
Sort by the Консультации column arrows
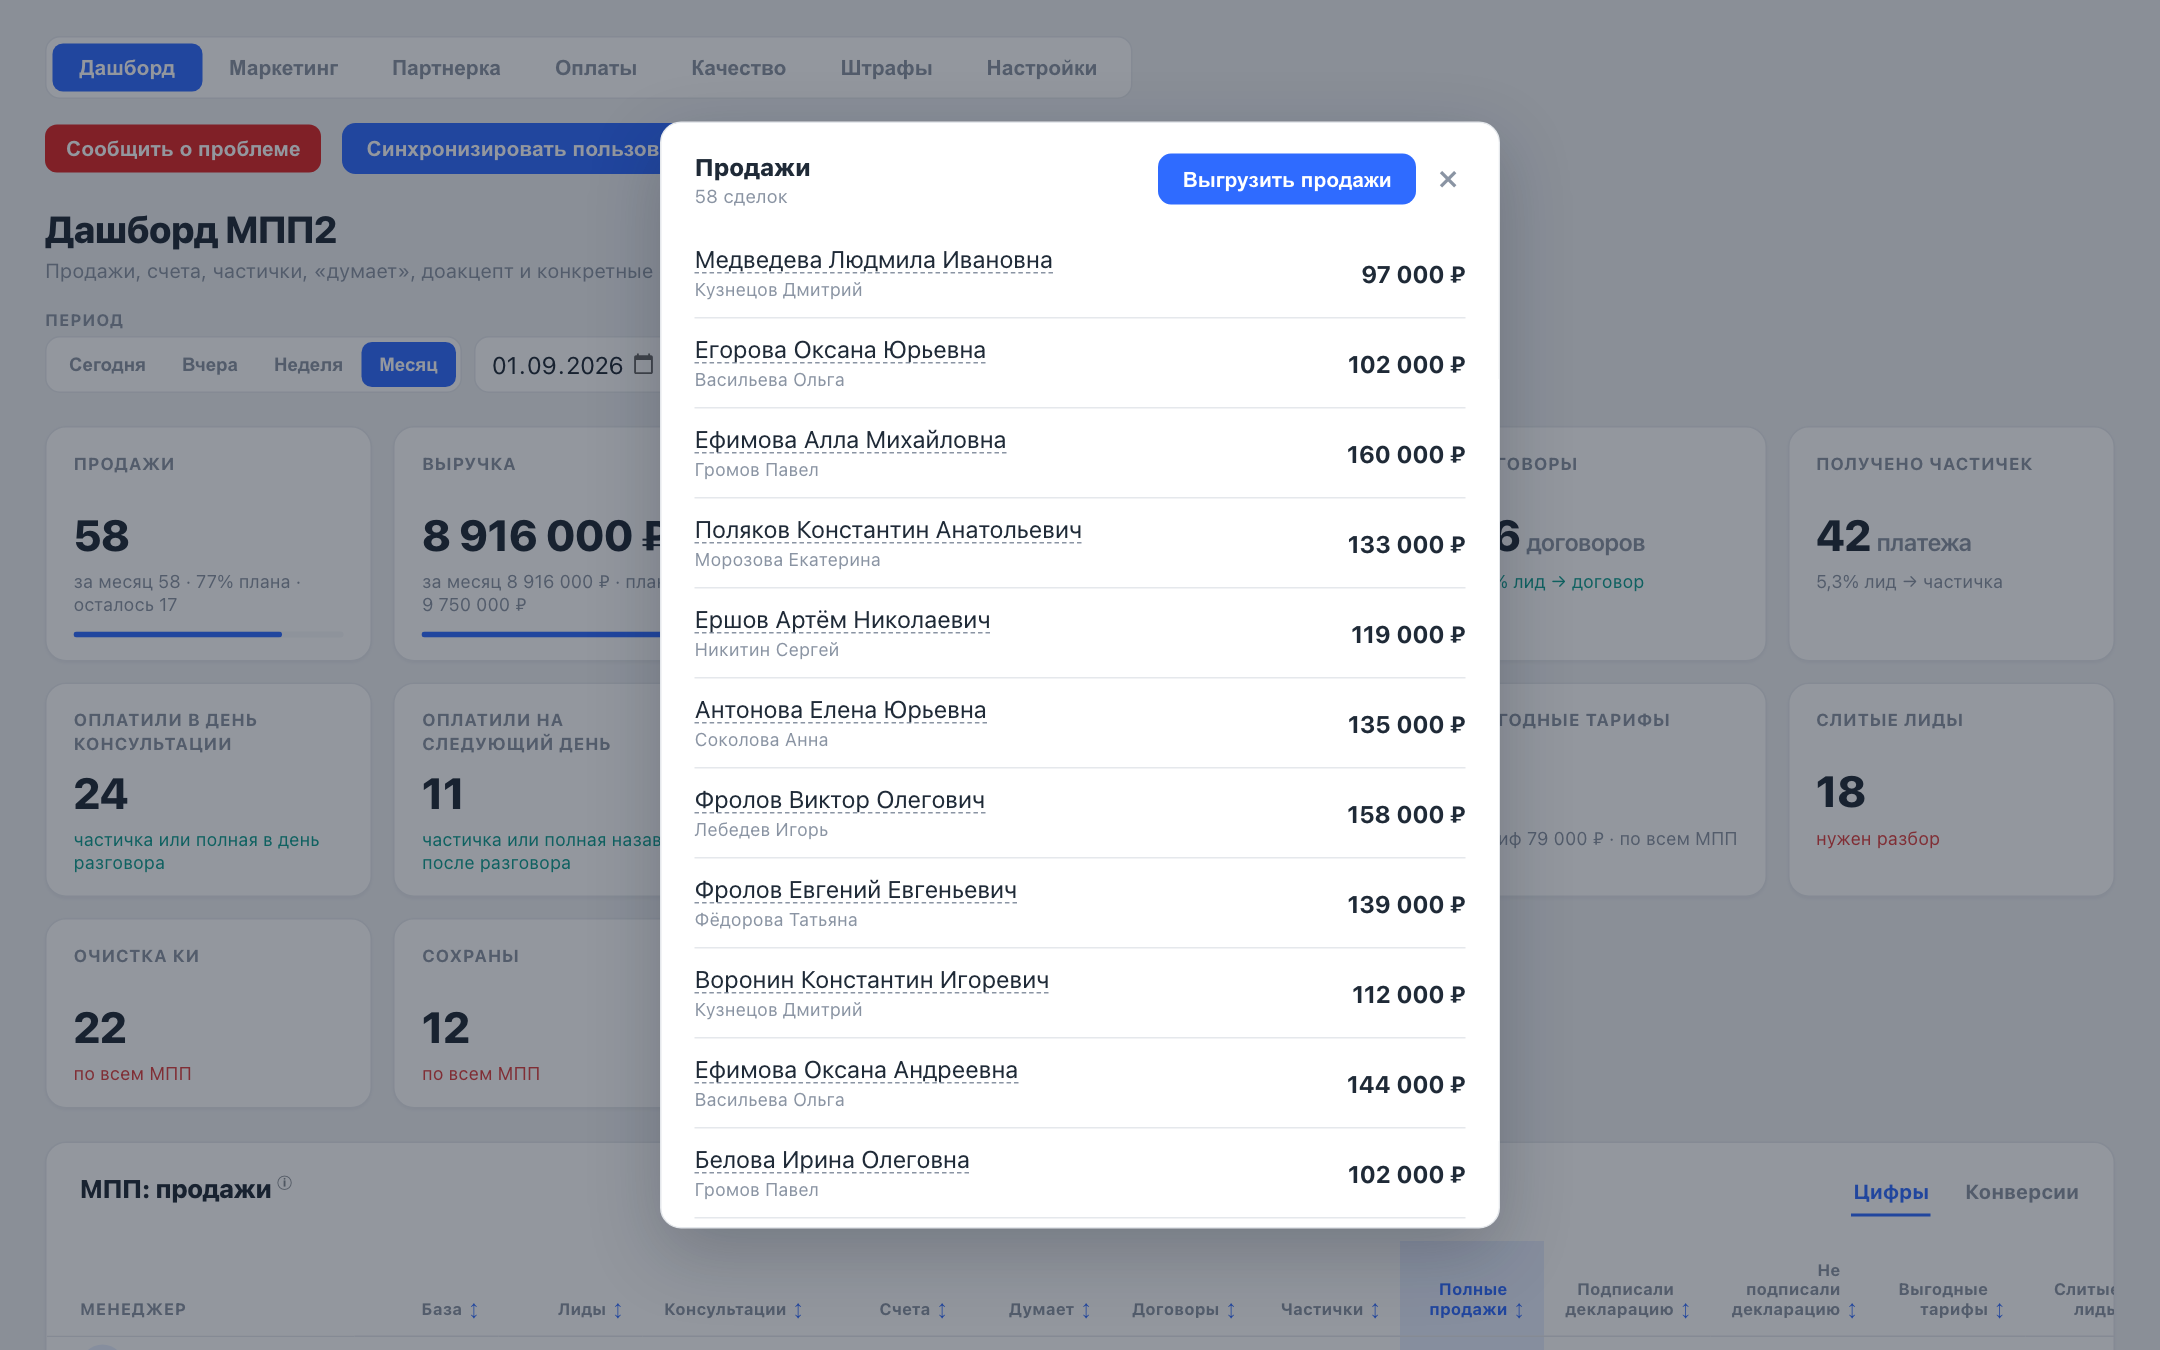pos(798,1310)
